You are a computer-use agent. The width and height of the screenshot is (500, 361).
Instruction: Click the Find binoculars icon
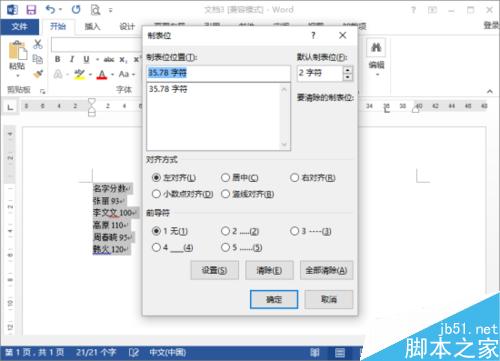(376, 47)
